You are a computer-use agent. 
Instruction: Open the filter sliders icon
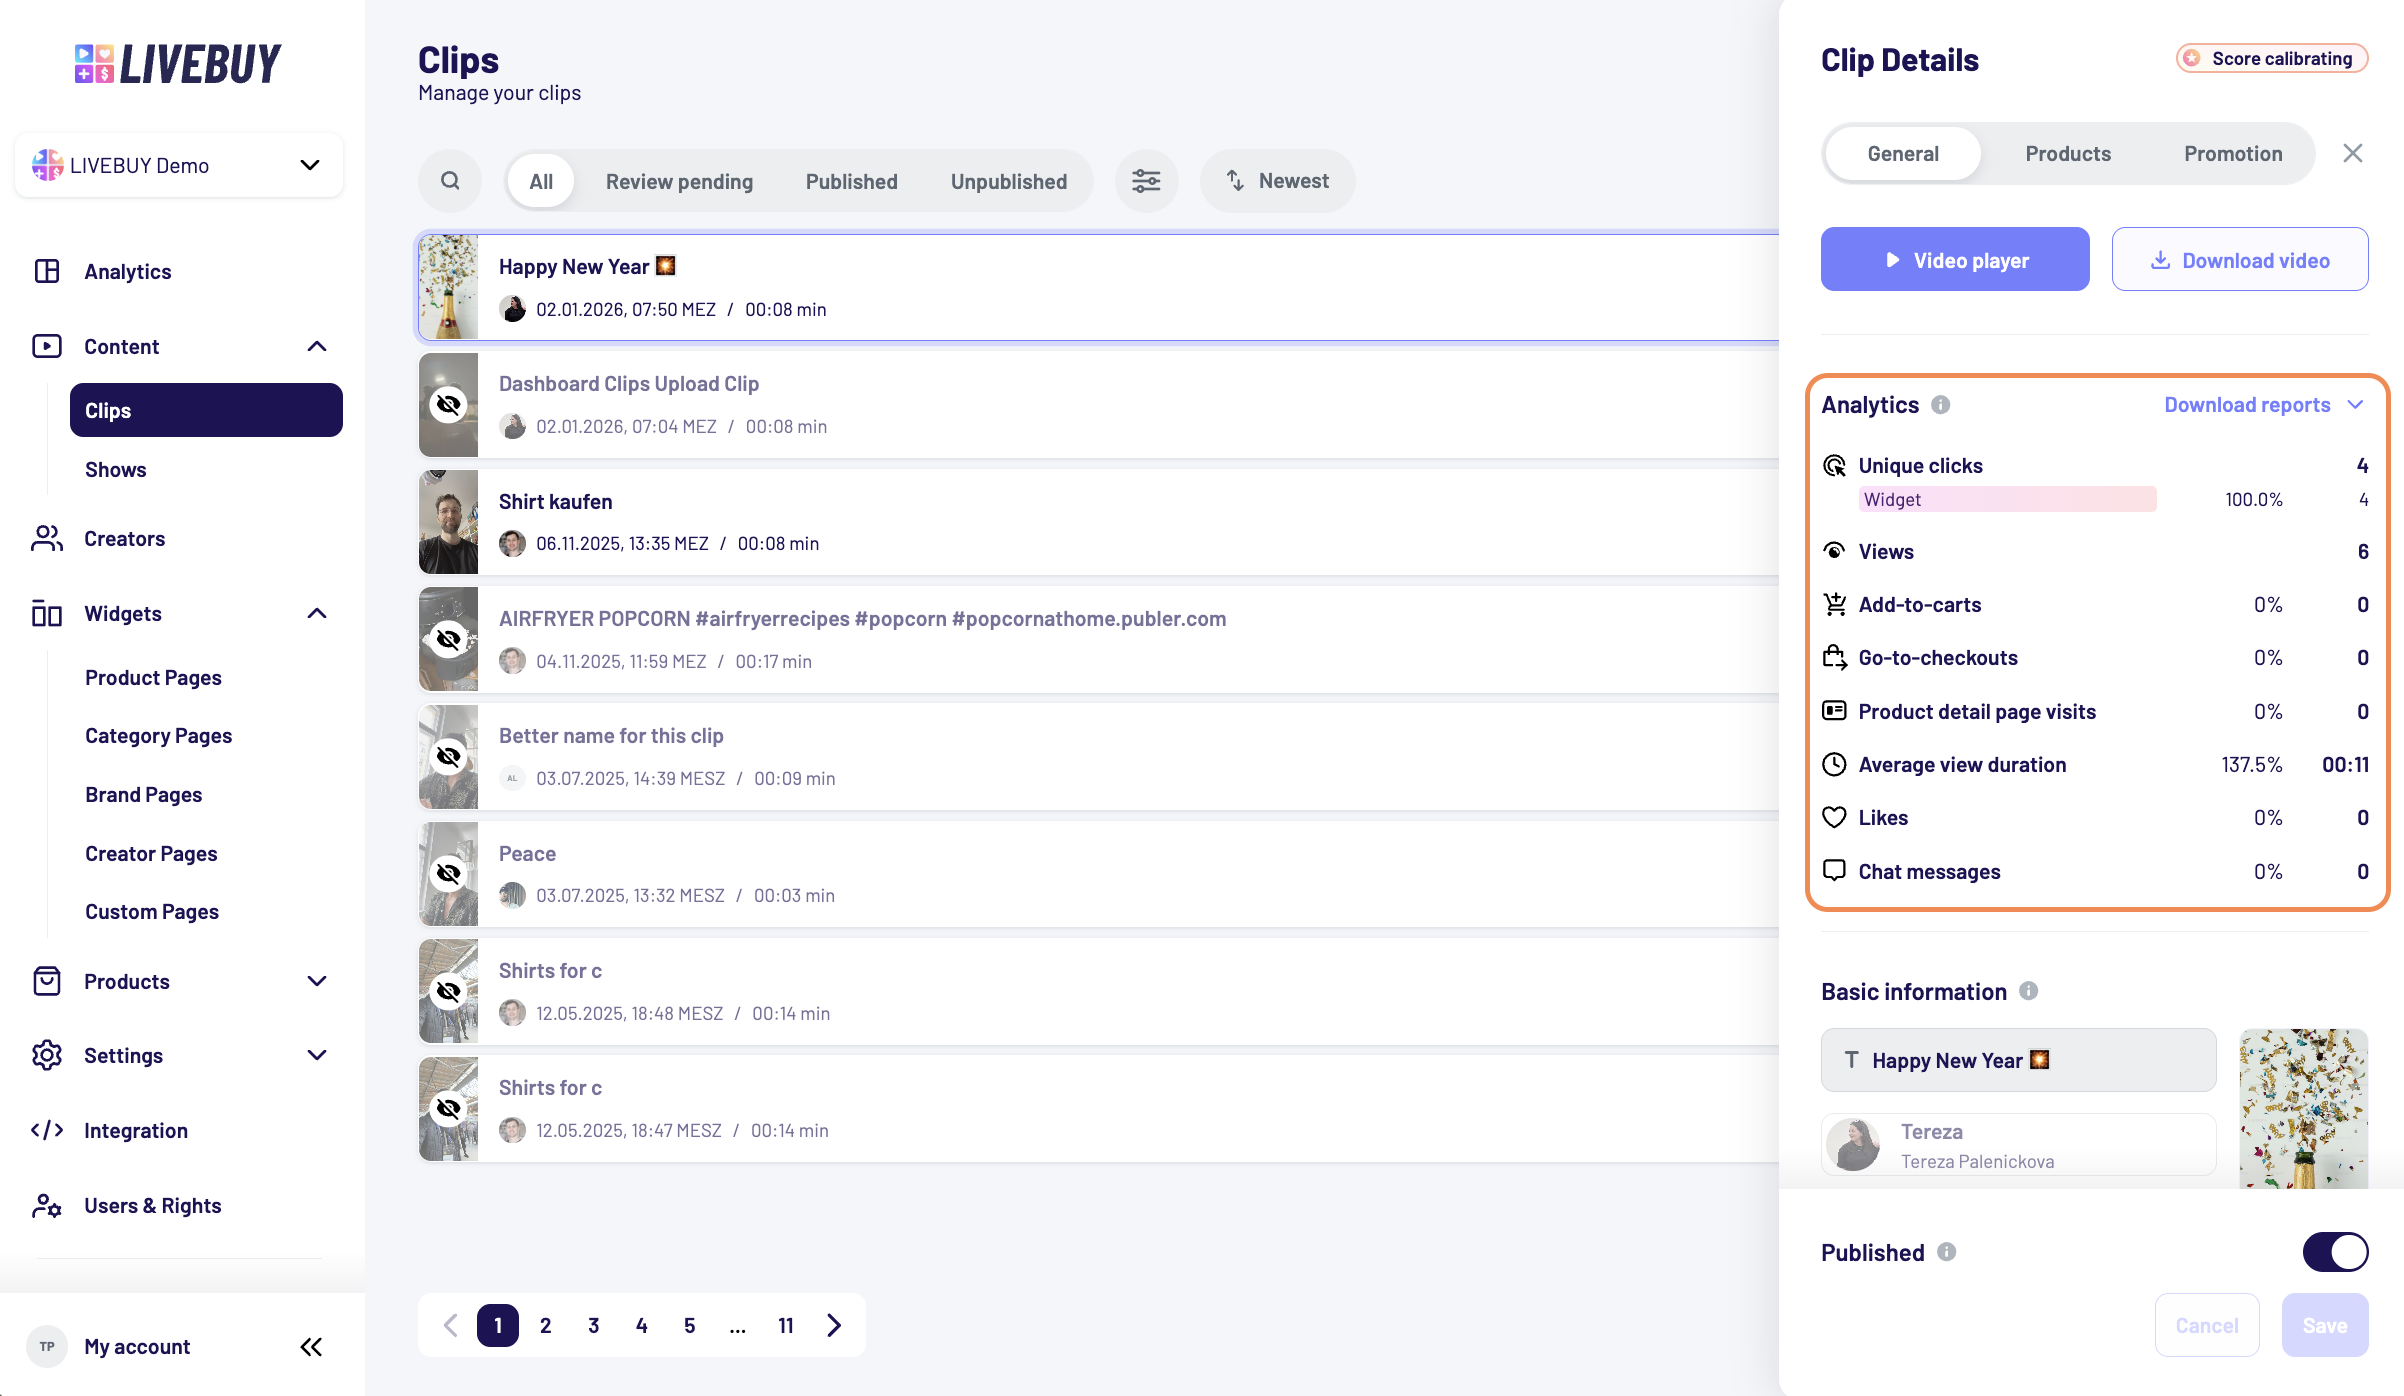click(1146, 181)
